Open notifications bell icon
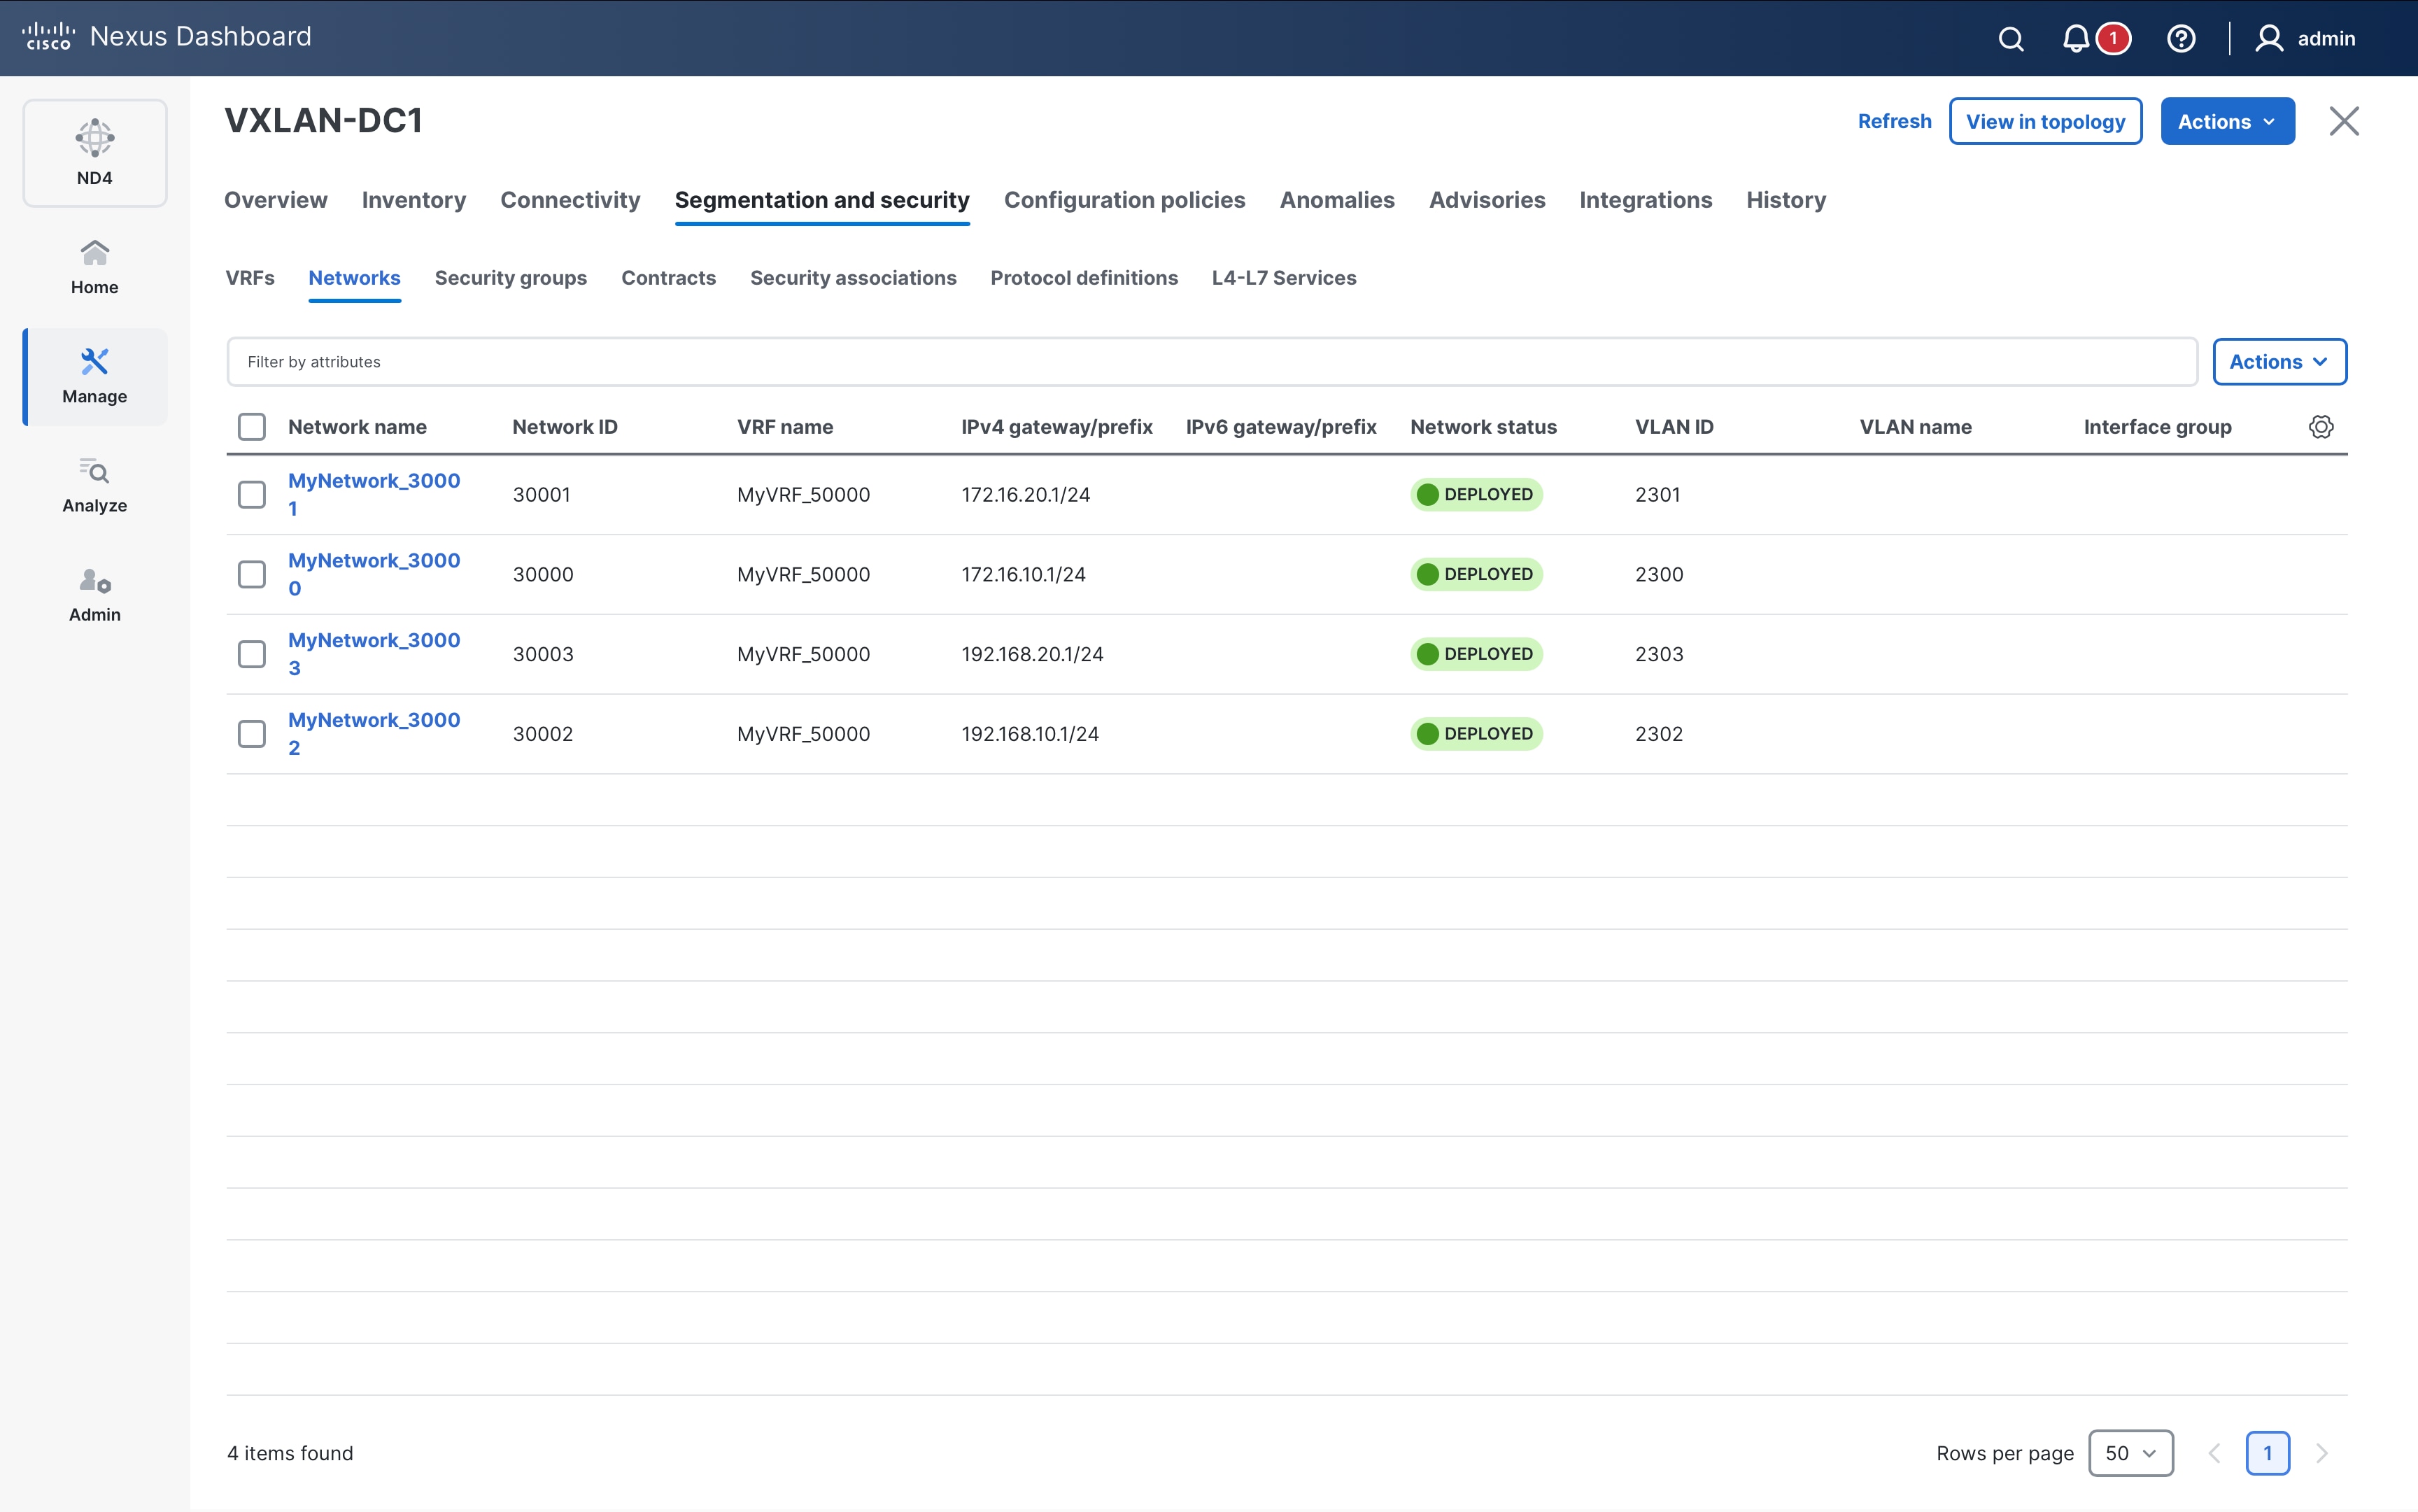The width and height of the screenshot is (2418, 1512). pyautogui.click(x=2076, y=39)
